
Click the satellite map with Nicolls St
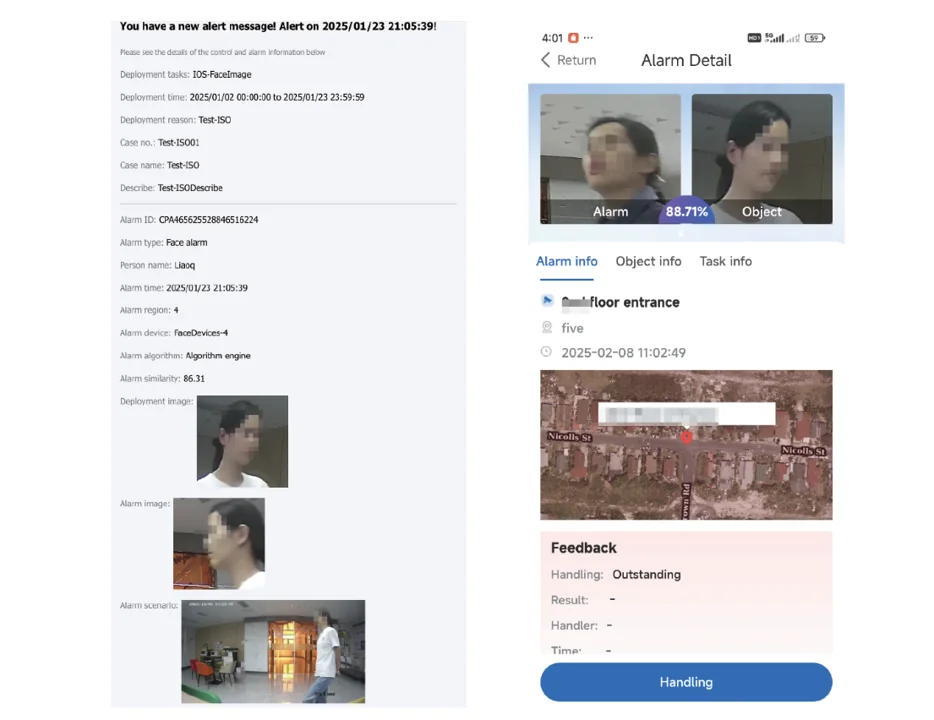(x=686, y=445)
